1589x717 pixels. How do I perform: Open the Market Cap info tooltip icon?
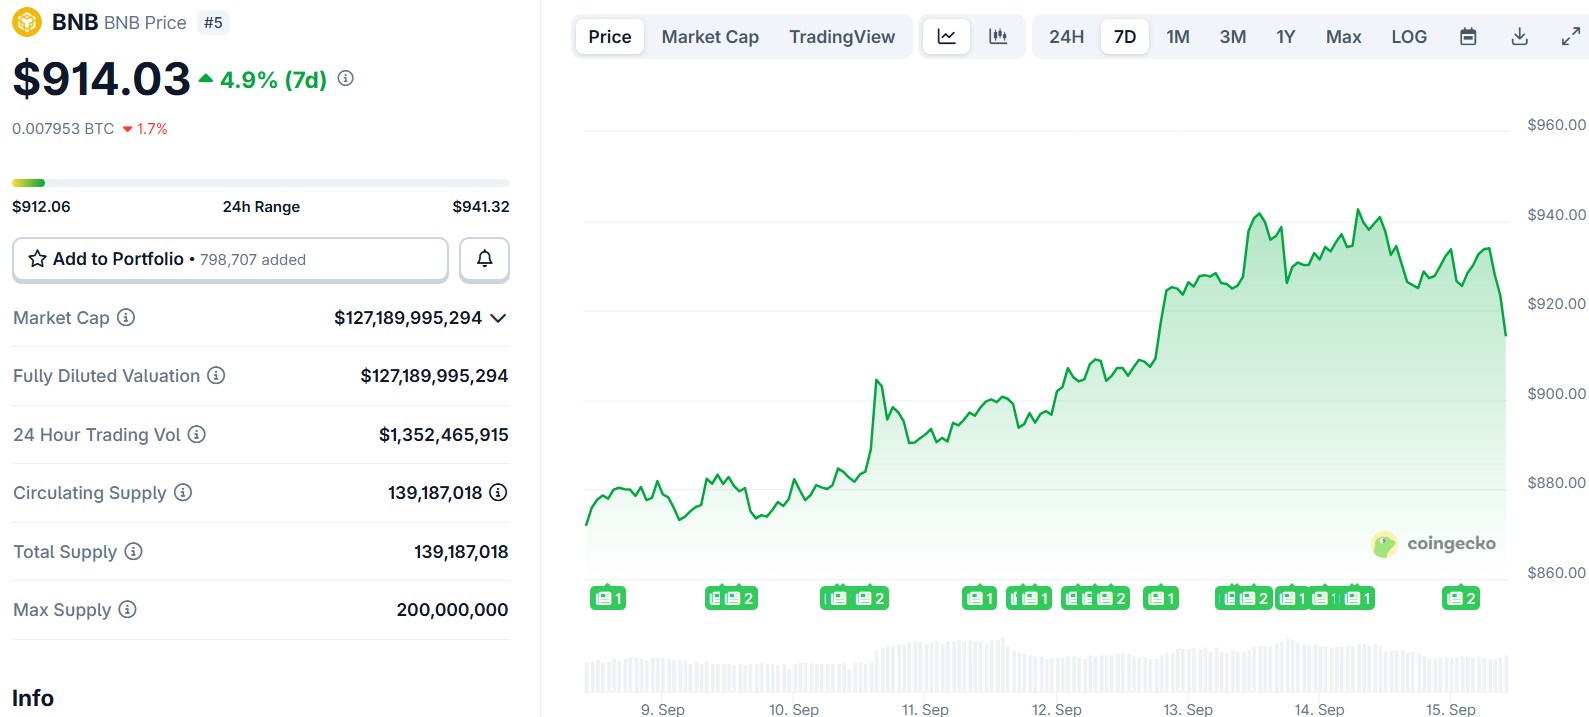click(126, 317)
